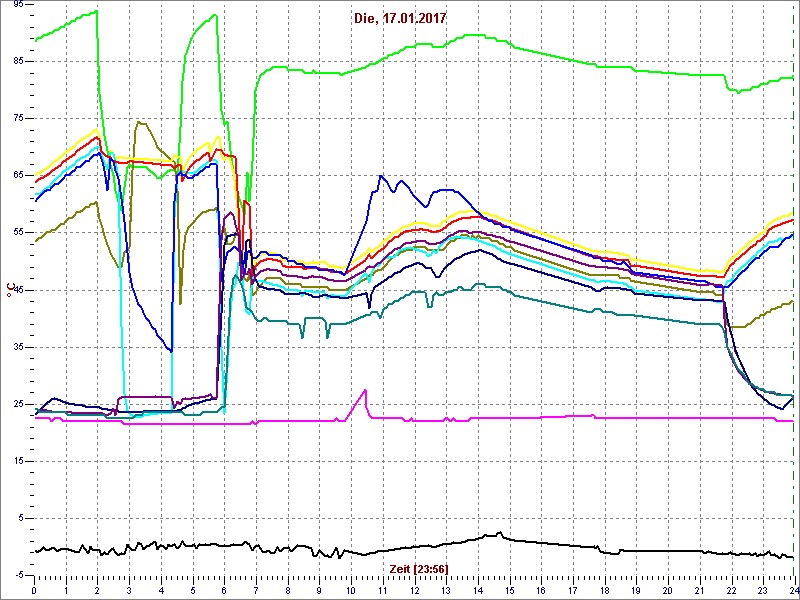Click the dashed green time cursor line

pos(793,291)
